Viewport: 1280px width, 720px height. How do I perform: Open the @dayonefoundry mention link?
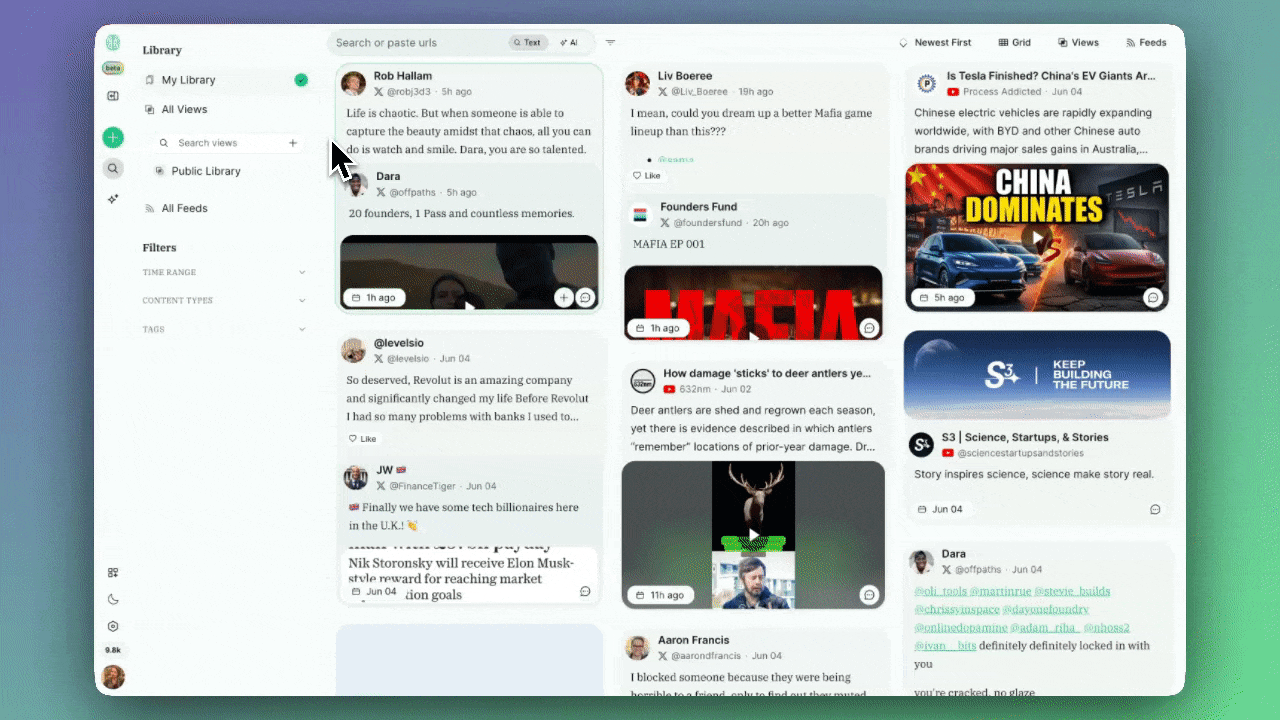click(1046, 609)
